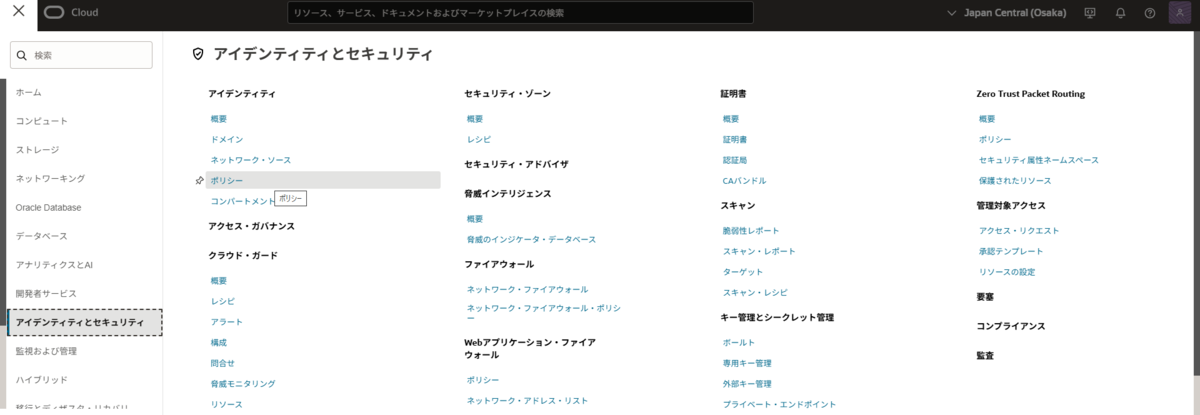
Task: Close the navigation menu with the X icon
Action: click(18, 12)
